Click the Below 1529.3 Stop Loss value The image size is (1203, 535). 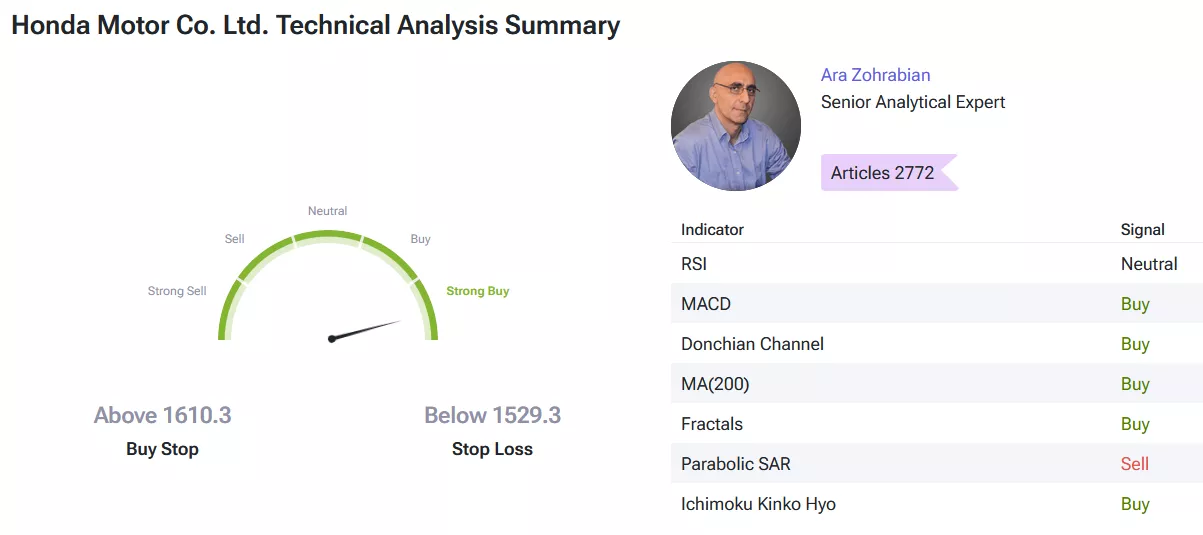[x=492, y=415]
